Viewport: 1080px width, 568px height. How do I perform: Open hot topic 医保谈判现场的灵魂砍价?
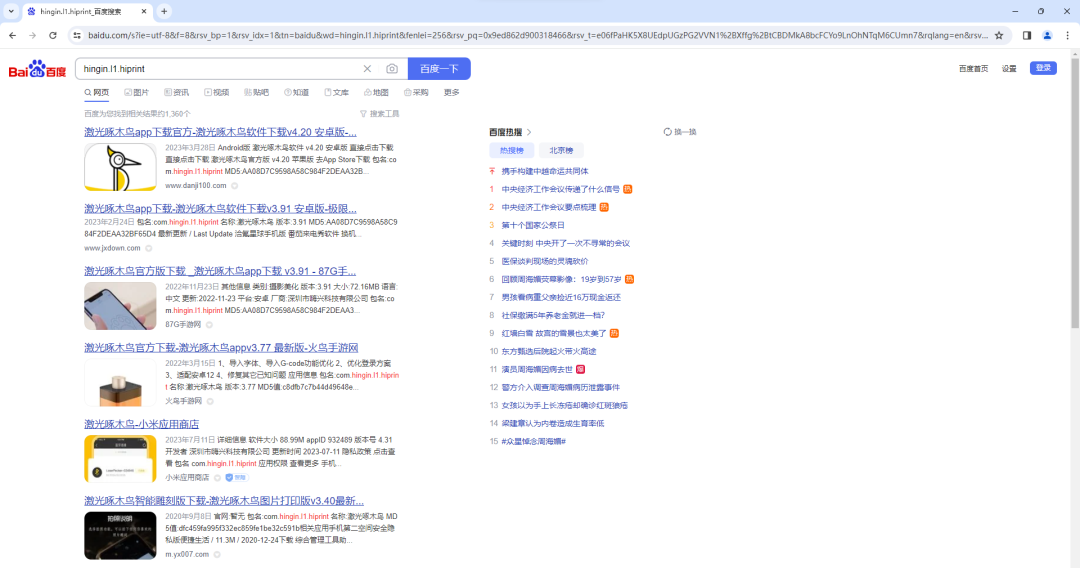[545, 262]
